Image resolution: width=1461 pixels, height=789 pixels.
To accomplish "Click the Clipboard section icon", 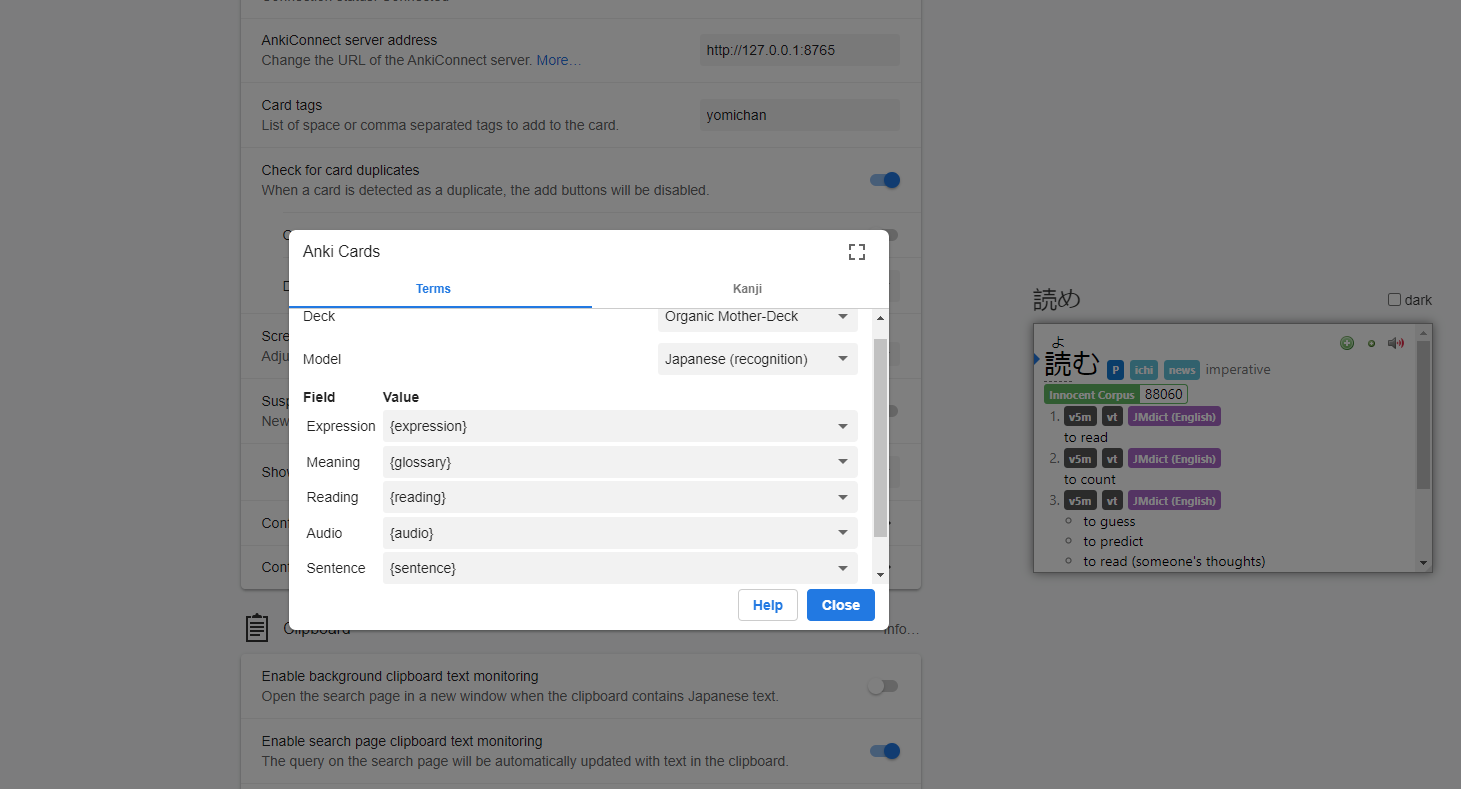I will [257, 628].
